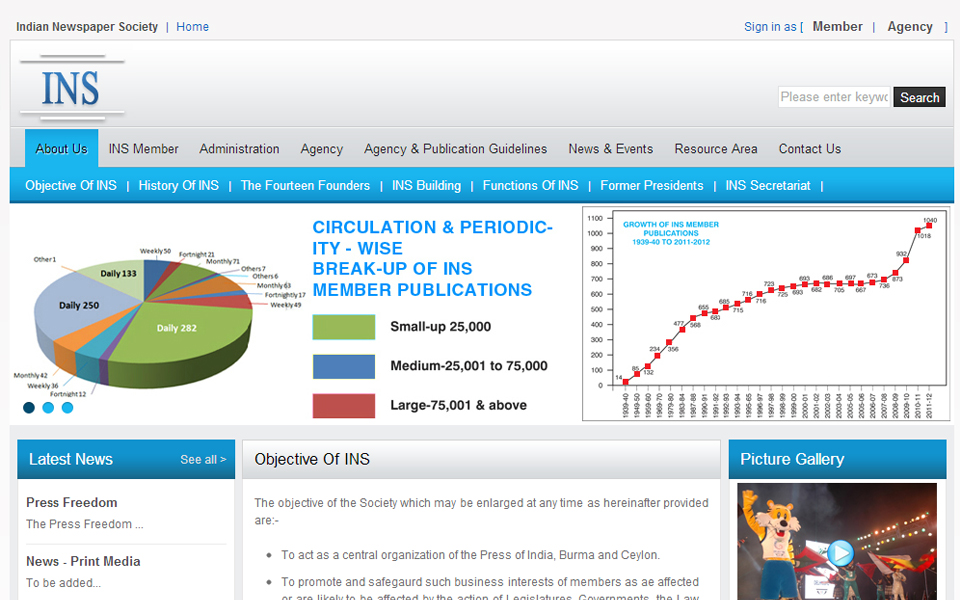Viewport: 960px width, 600px height.
Task: Click the red Large-75,001 & above swatch
Action: (x=343, y=405)
